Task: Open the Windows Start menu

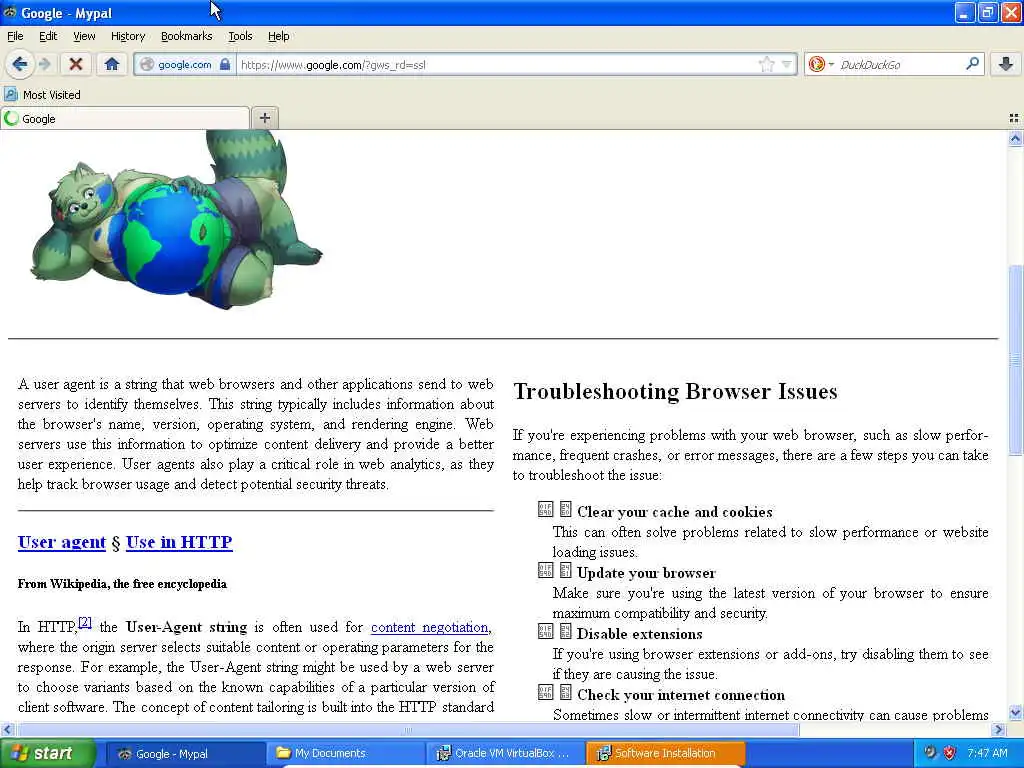Action: [47, 754]
